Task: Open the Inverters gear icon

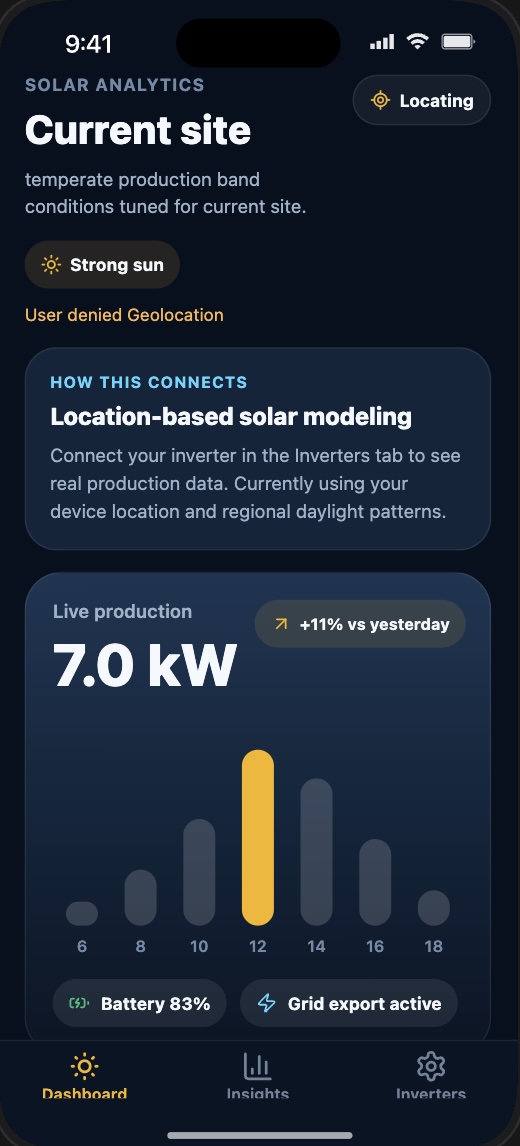Action: pyautogui.click(x=431, y=1067)
